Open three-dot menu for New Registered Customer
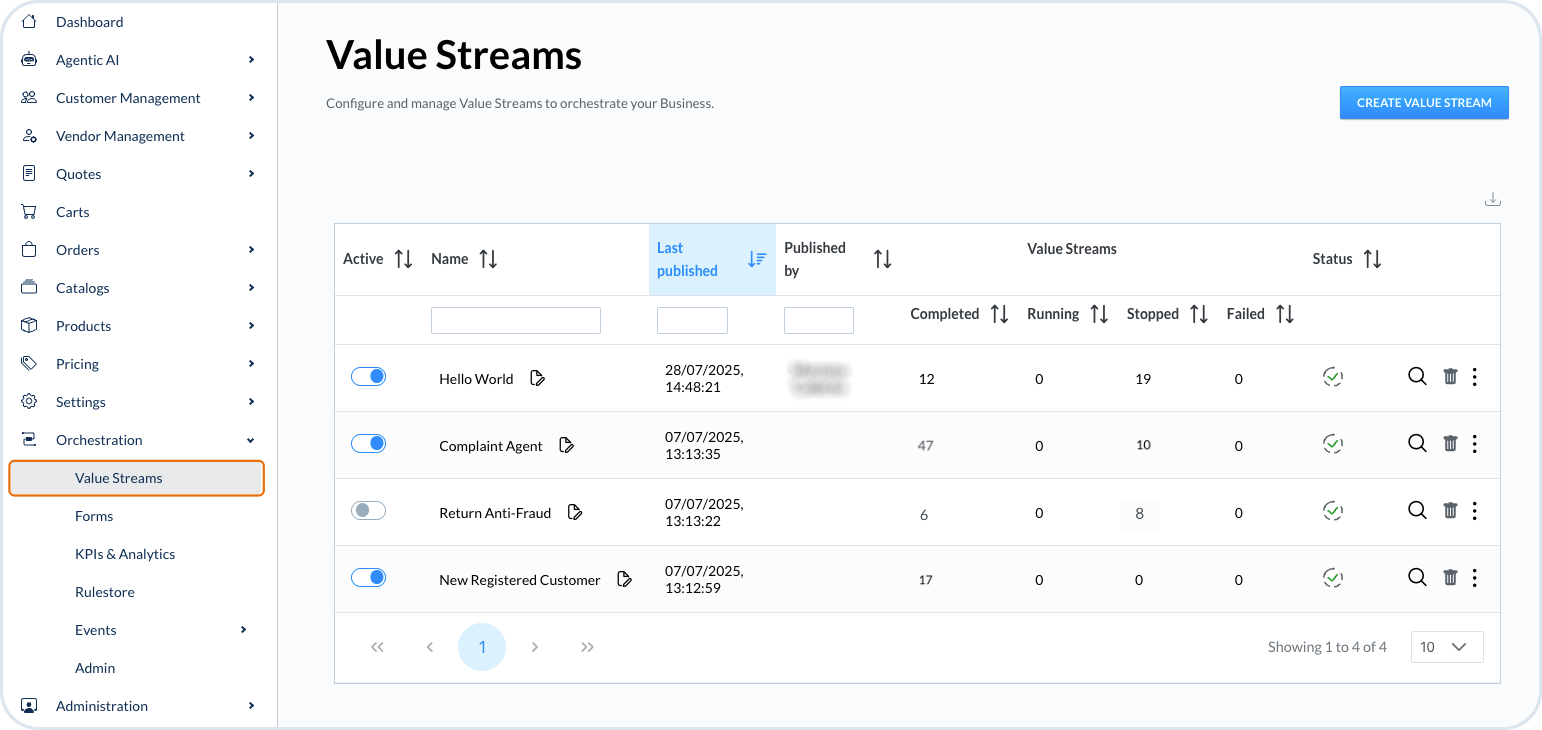Image resolution: width=1542 pixels, height=730 pixels. coord(1475,577)
